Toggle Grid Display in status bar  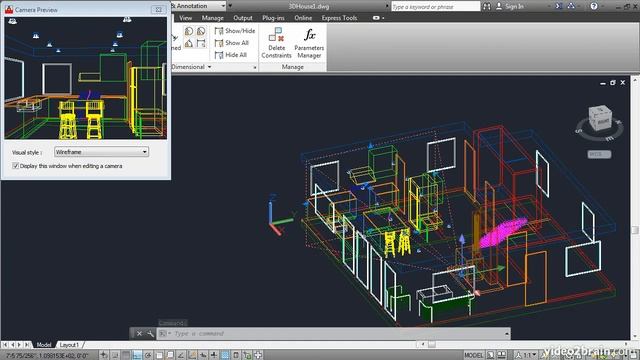126,355
